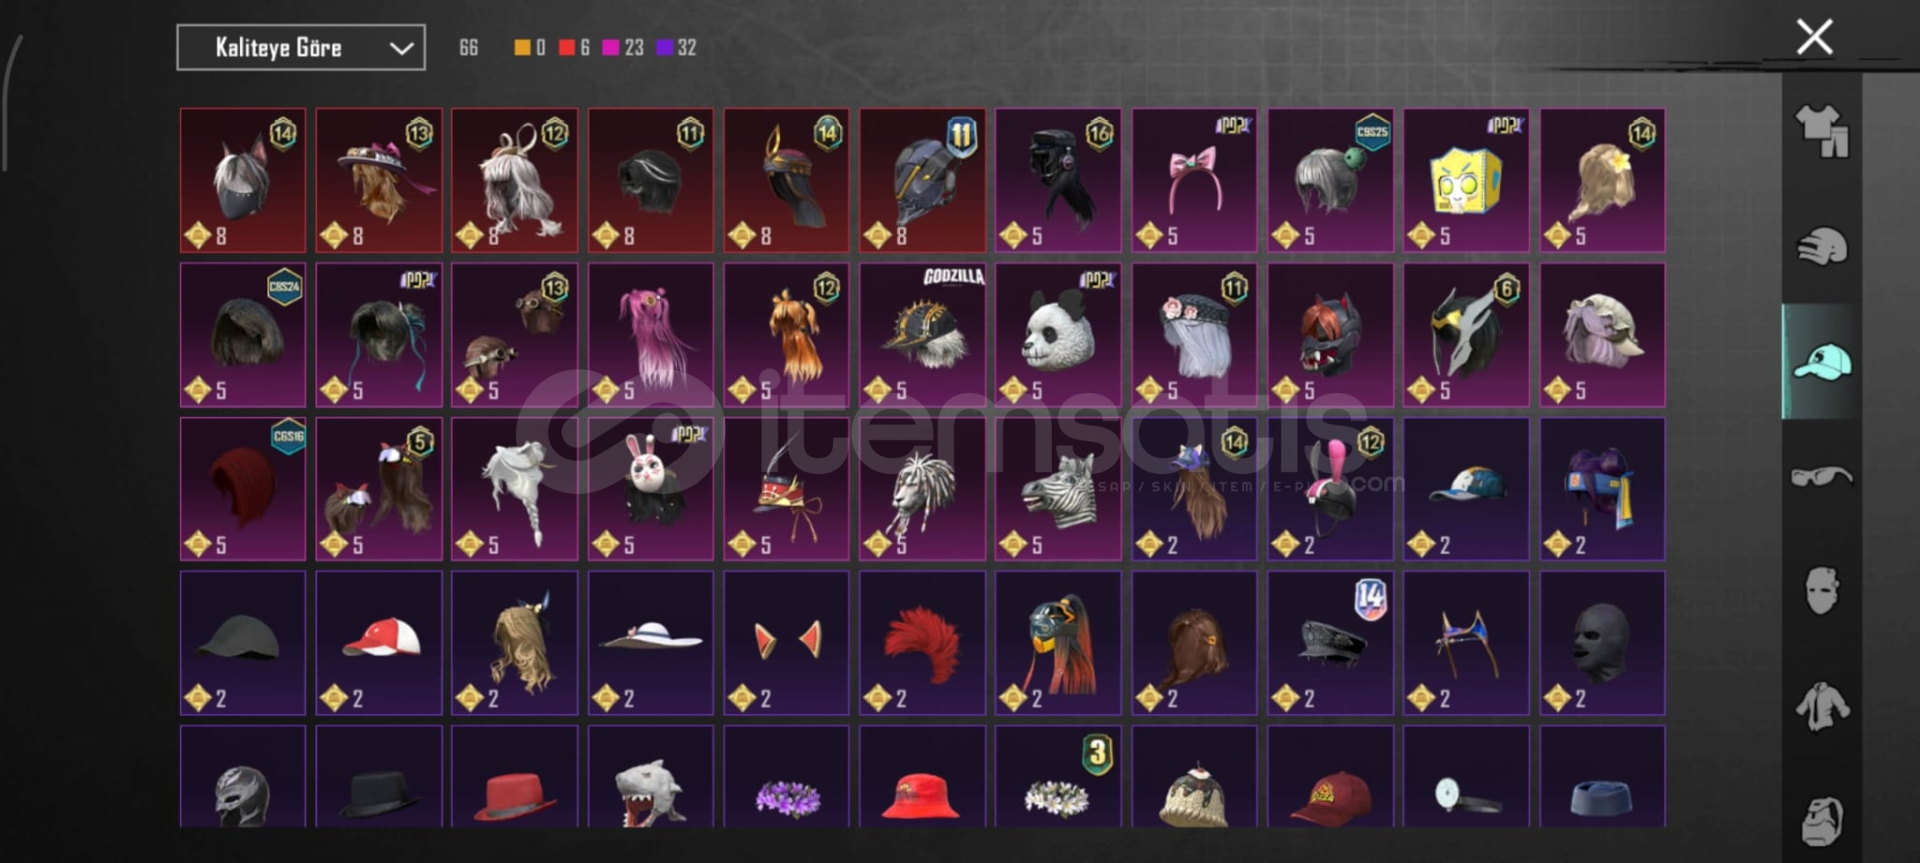Filter by the red rarity swatch
Viewport: 1920px width, 863px height.
point(567,47)
